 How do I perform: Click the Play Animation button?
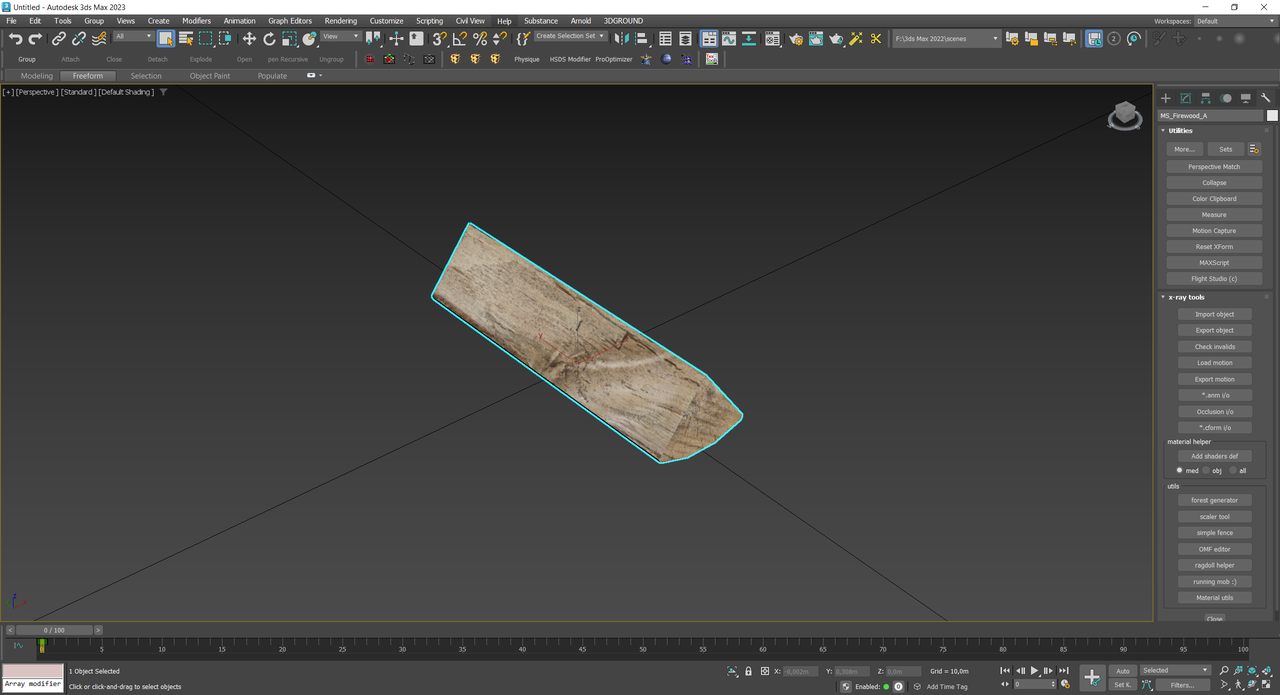1034,671
